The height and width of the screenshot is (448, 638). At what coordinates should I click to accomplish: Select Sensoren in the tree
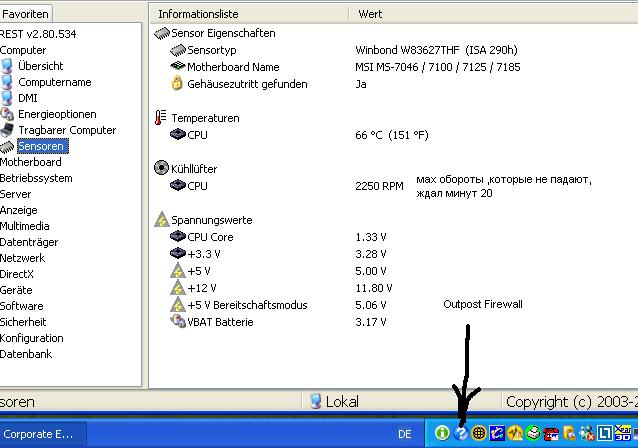point(41,146)
